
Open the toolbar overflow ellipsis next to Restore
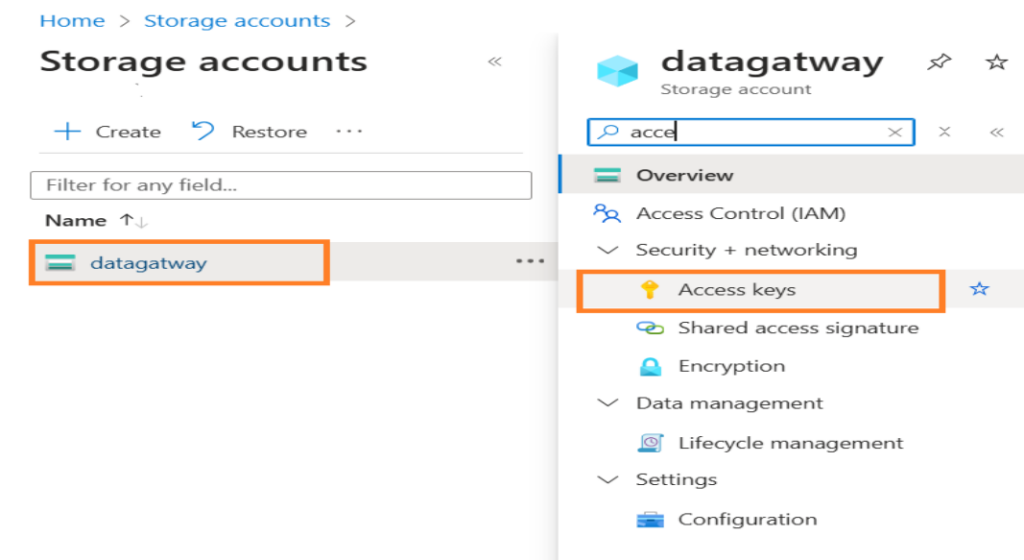(x=349, y=131)
